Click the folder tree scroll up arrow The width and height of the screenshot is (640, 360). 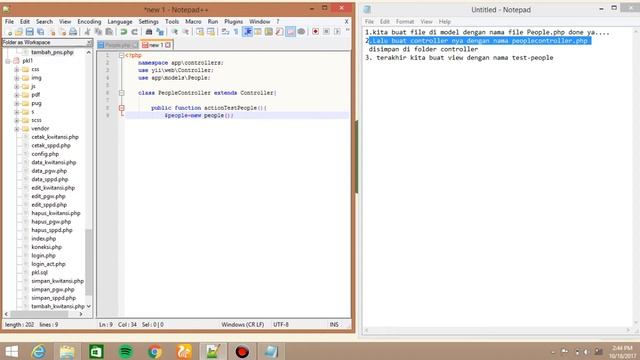pos(89,53)
